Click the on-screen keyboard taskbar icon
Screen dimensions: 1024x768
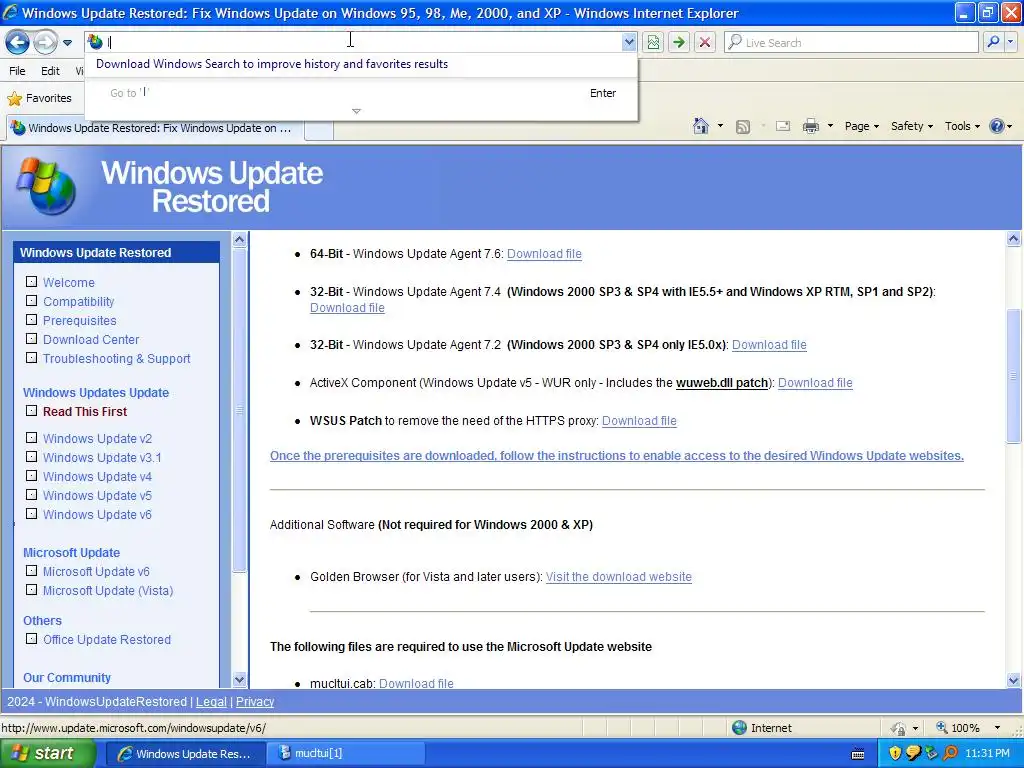click(858, 754)
